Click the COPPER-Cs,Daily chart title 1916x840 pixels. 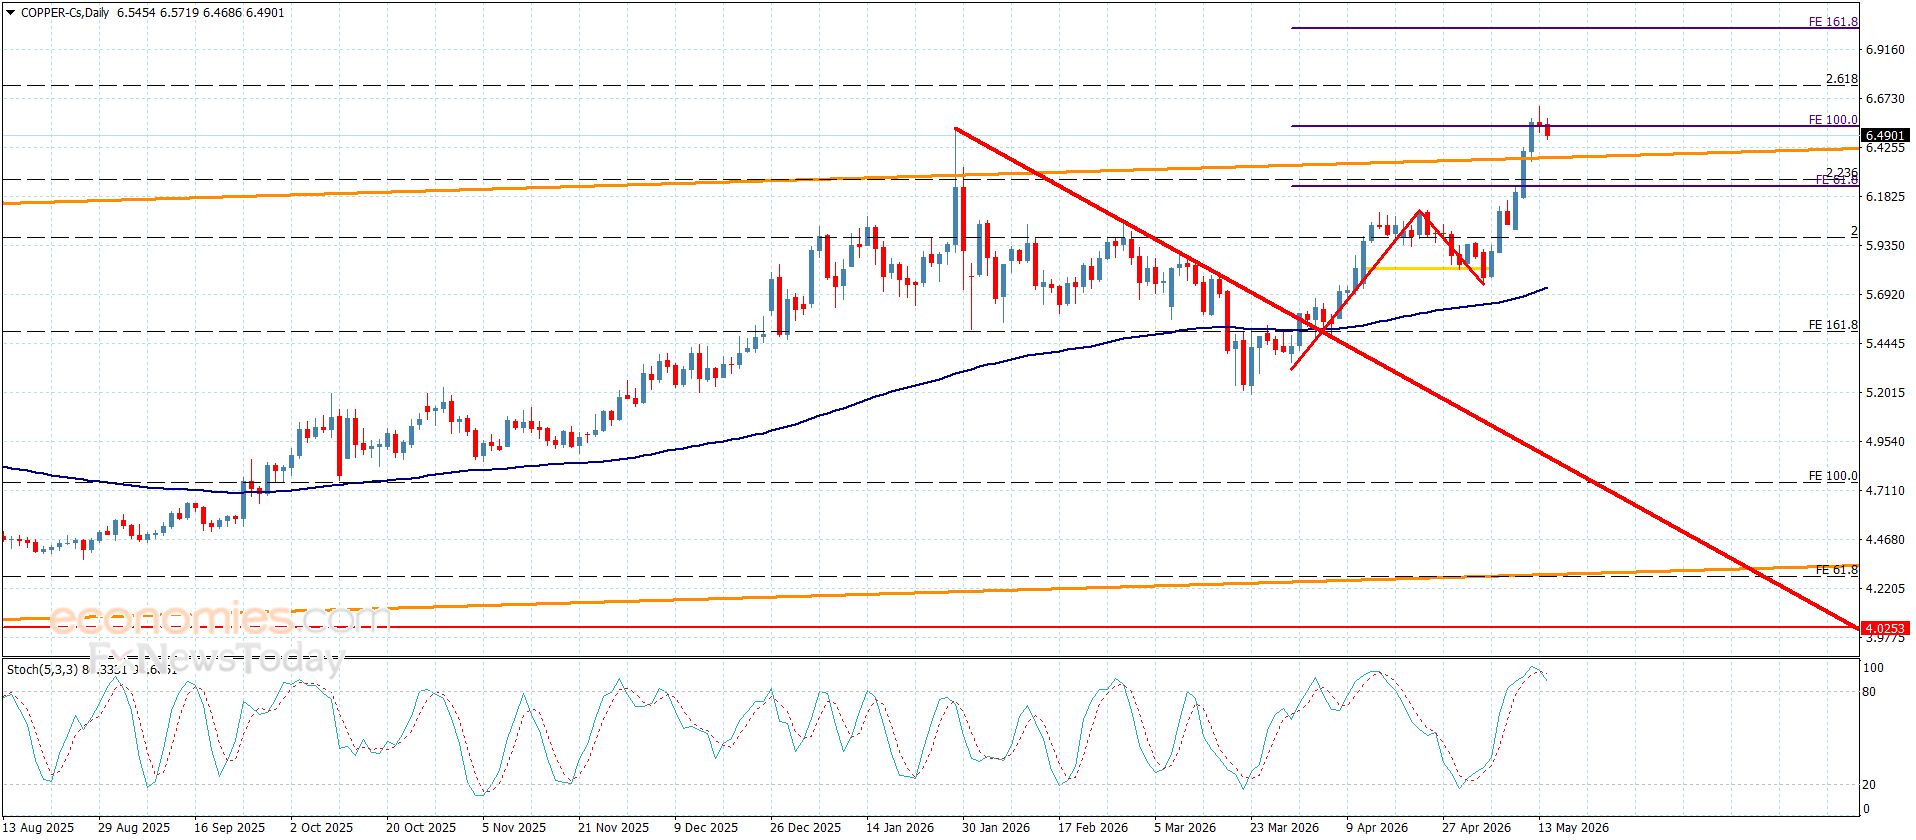(65, 13)
